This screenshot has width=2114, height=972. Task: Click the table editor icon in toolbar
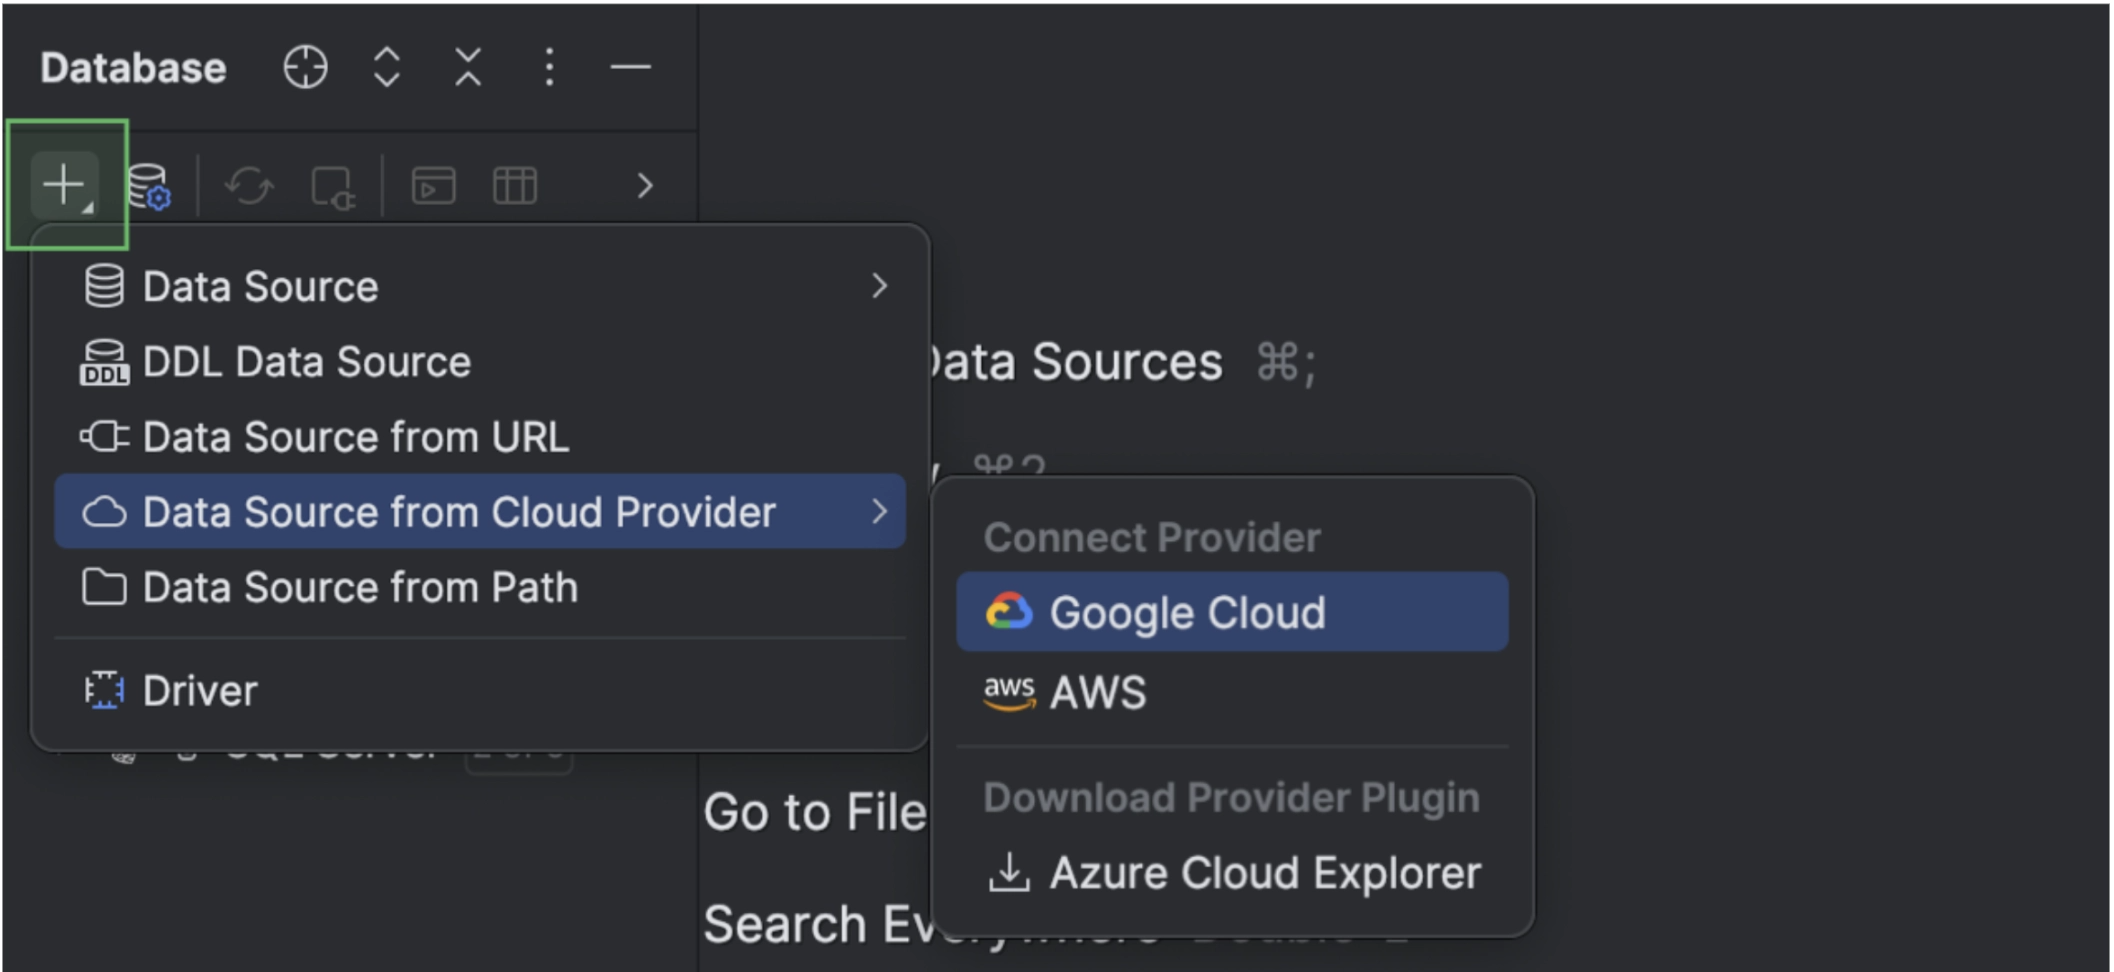(x=515, y=186)
